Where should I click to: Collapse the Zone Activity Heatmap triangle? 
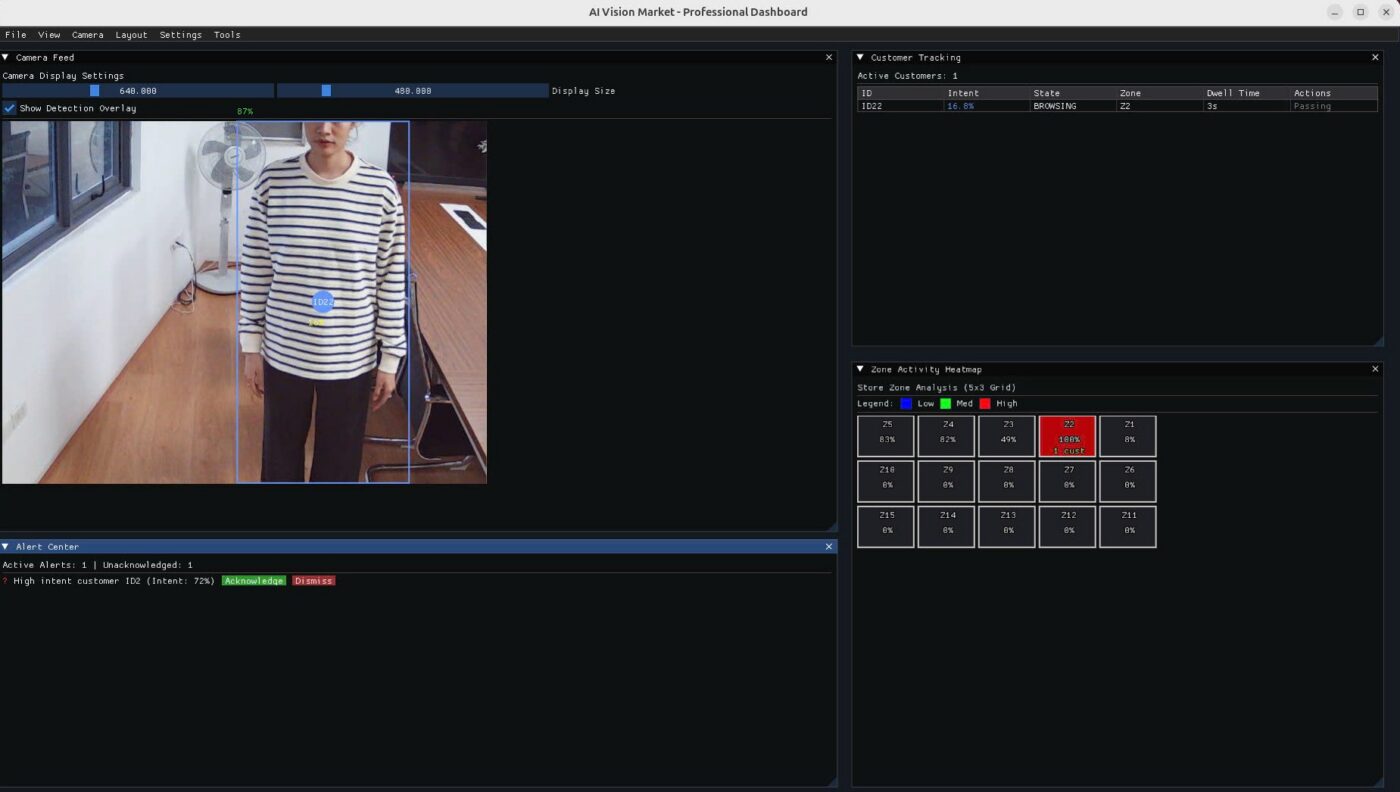(860, 369)
